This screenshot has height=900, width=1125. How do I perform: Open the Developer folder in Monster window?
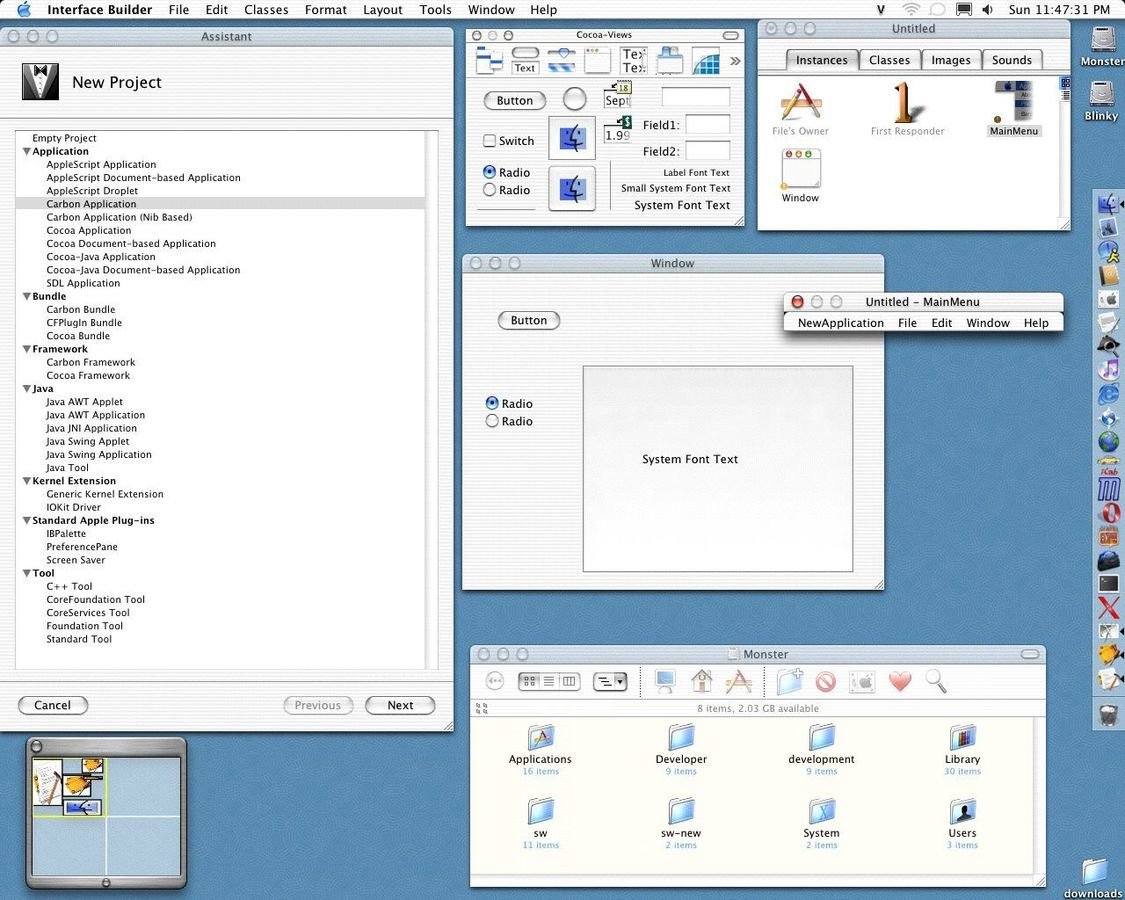click(681, 737)
